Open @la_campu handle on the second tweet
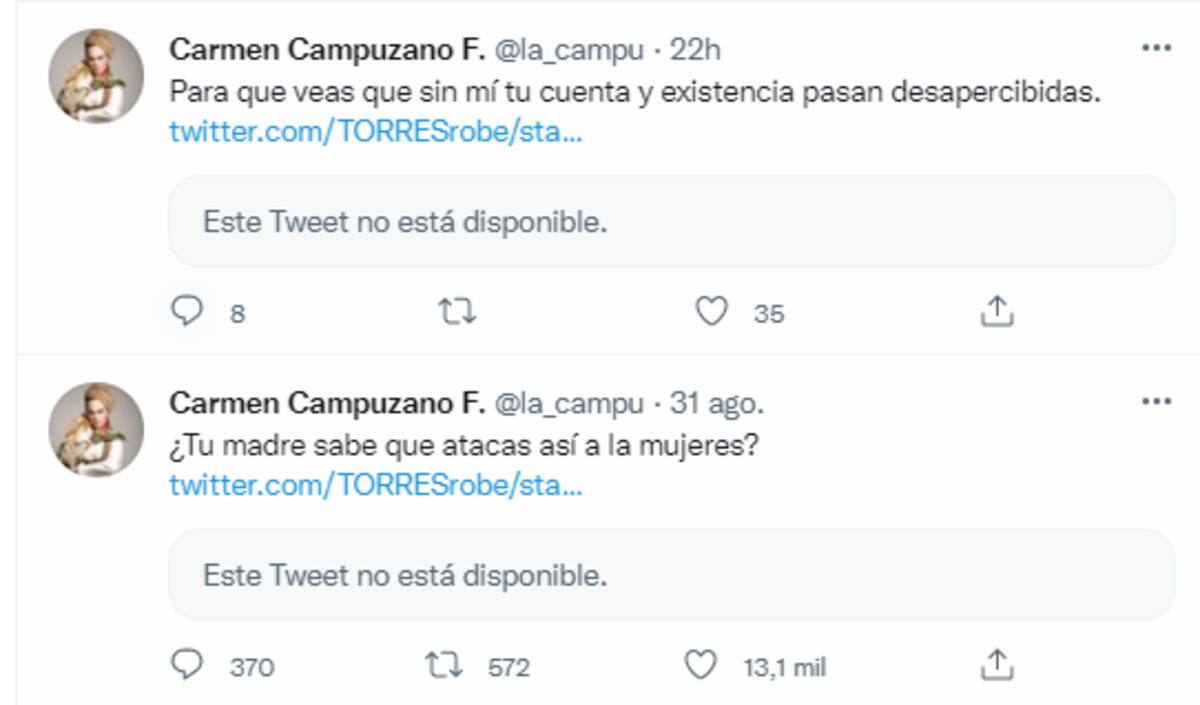The image size is (1200, 705). tap(569, 403)
